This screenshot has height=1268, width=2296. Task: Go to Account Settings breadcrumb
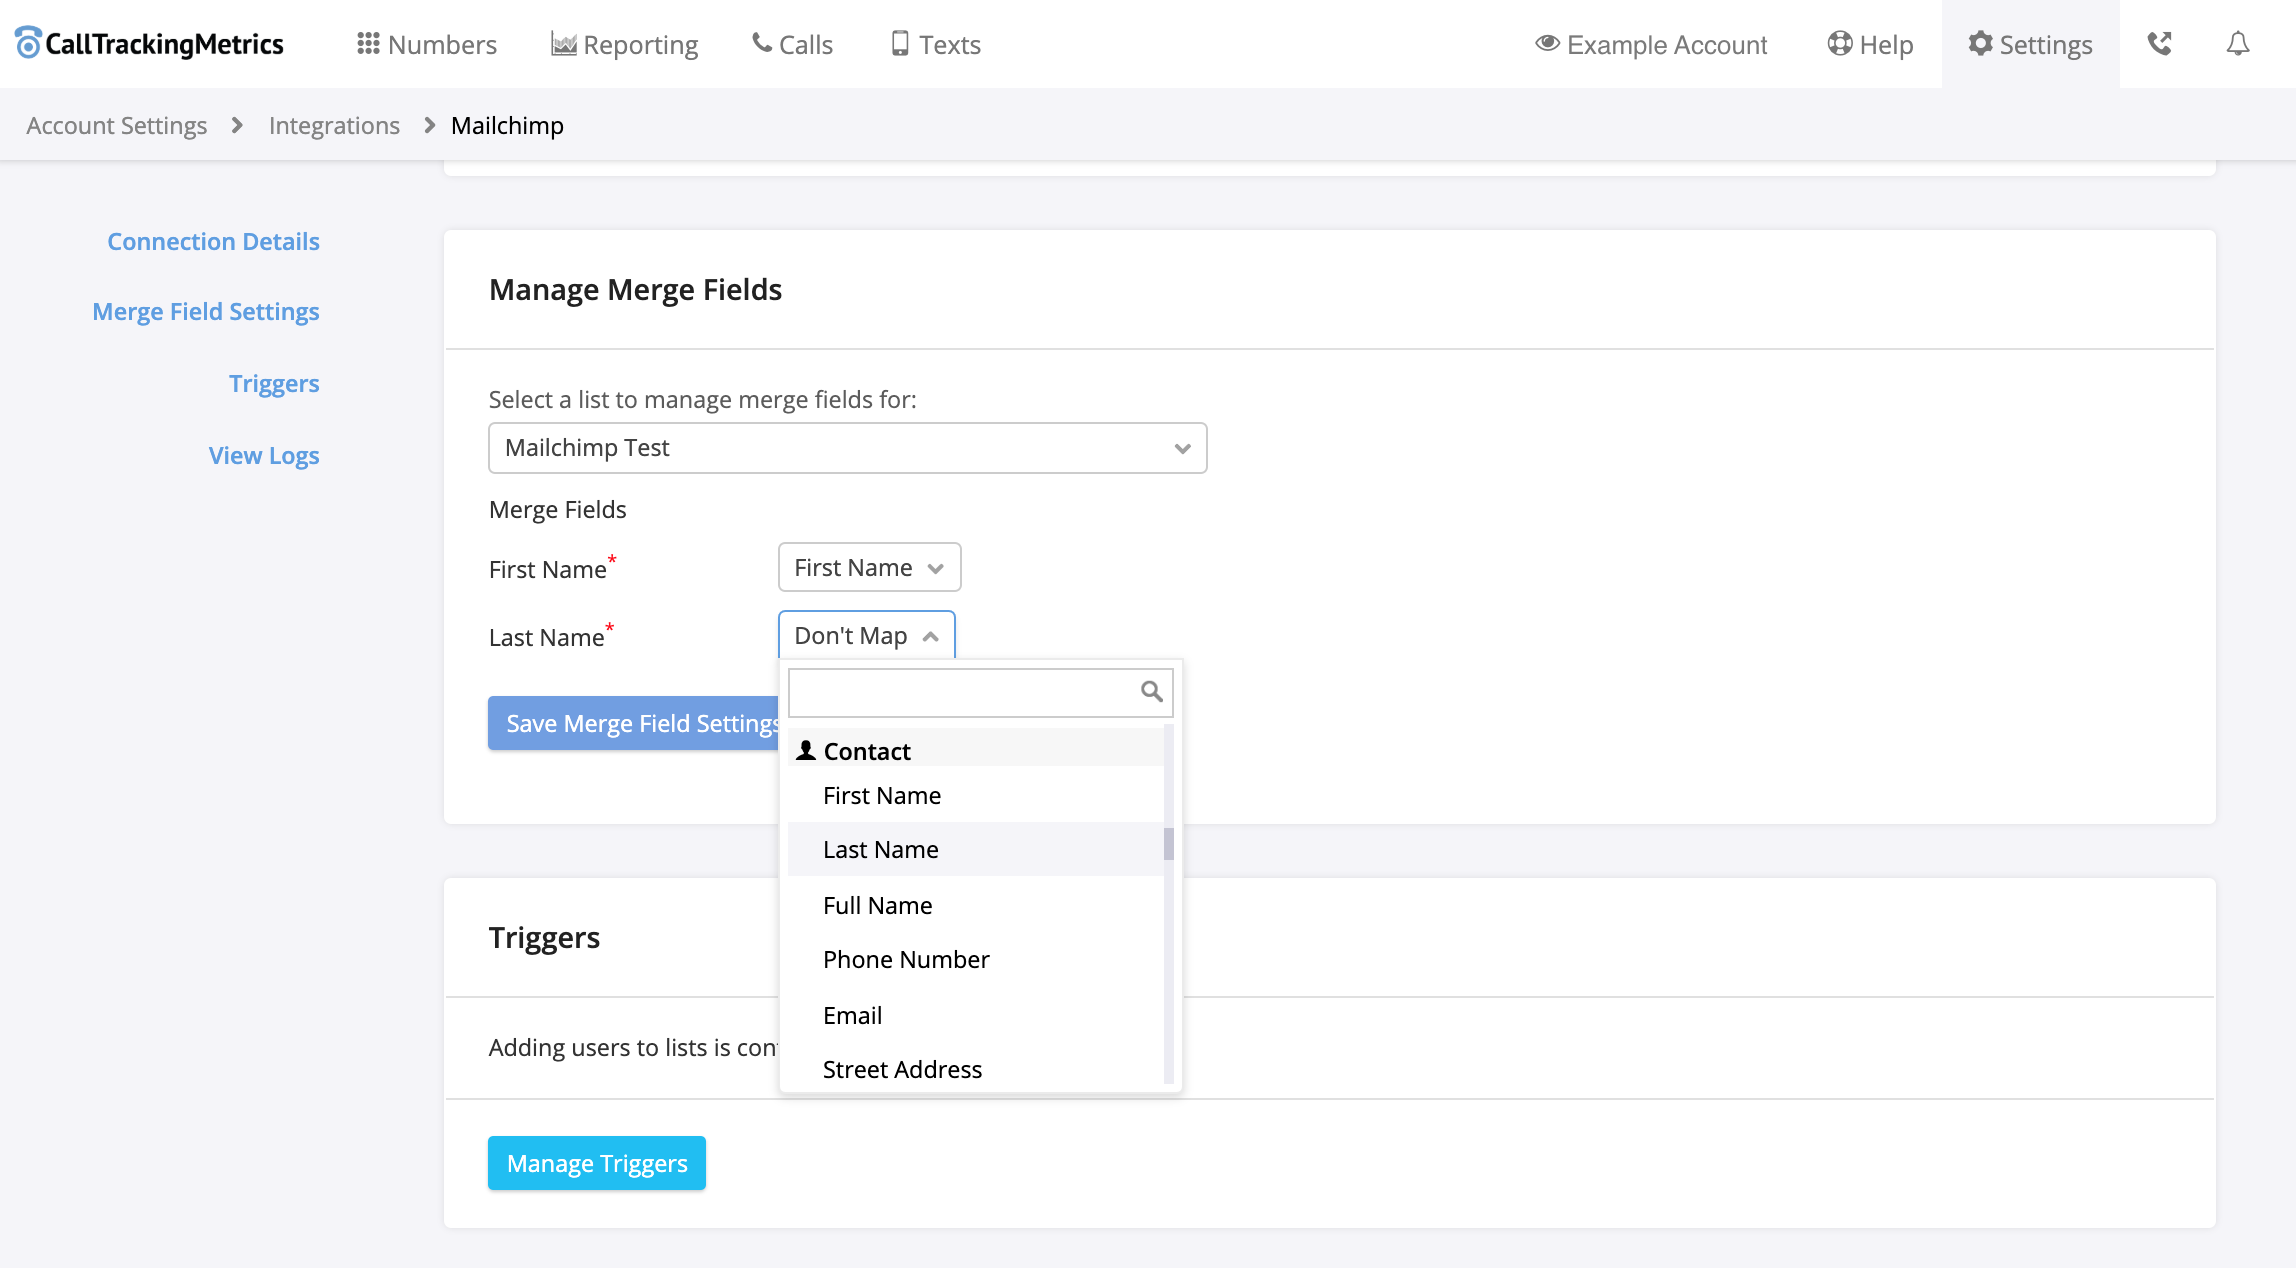116,125
